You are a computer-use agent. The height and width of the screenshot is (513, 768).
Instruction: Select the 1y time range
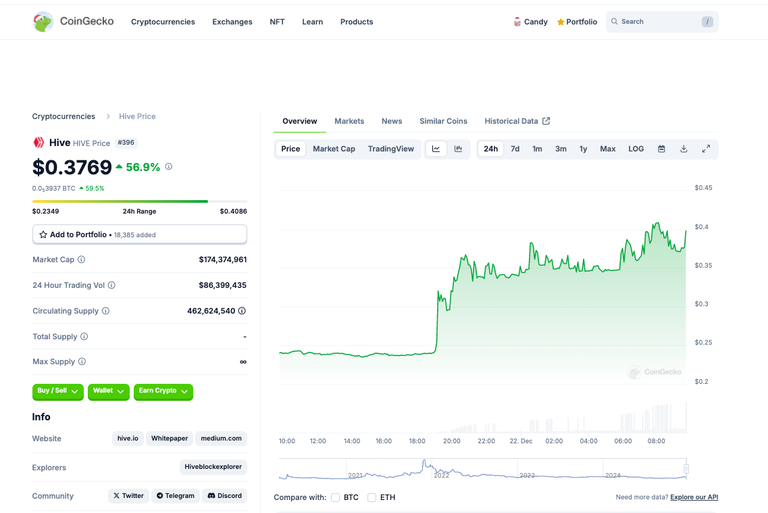pyautogui.click(x=583, y=149)
